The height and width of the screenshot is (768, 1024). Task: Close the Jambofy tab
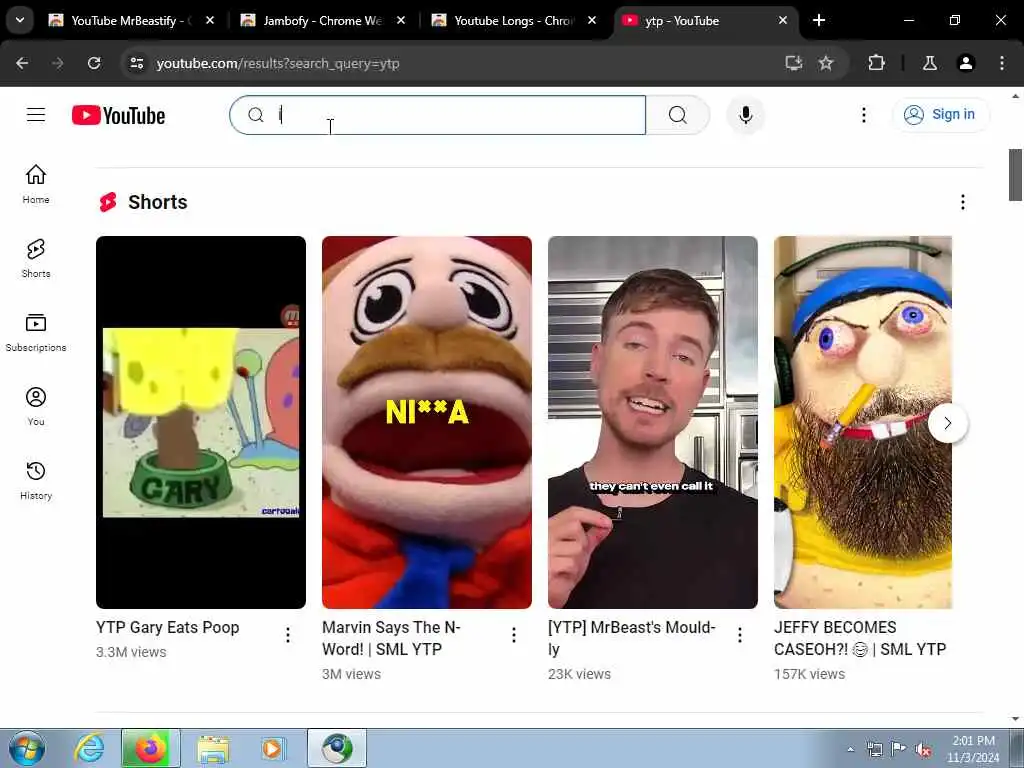pyautogui.click(x=401, y=20)
